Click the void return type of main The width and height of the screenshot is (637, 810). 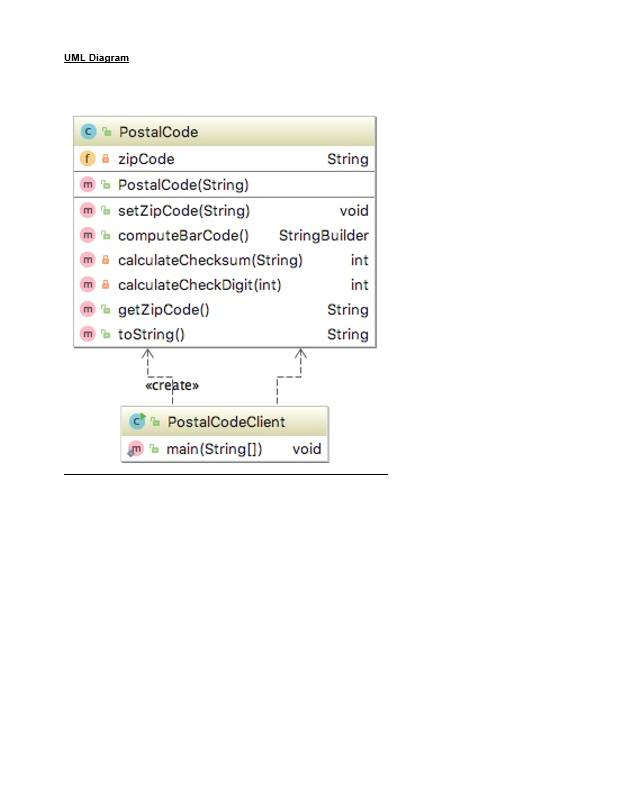(x=307, y=449)
